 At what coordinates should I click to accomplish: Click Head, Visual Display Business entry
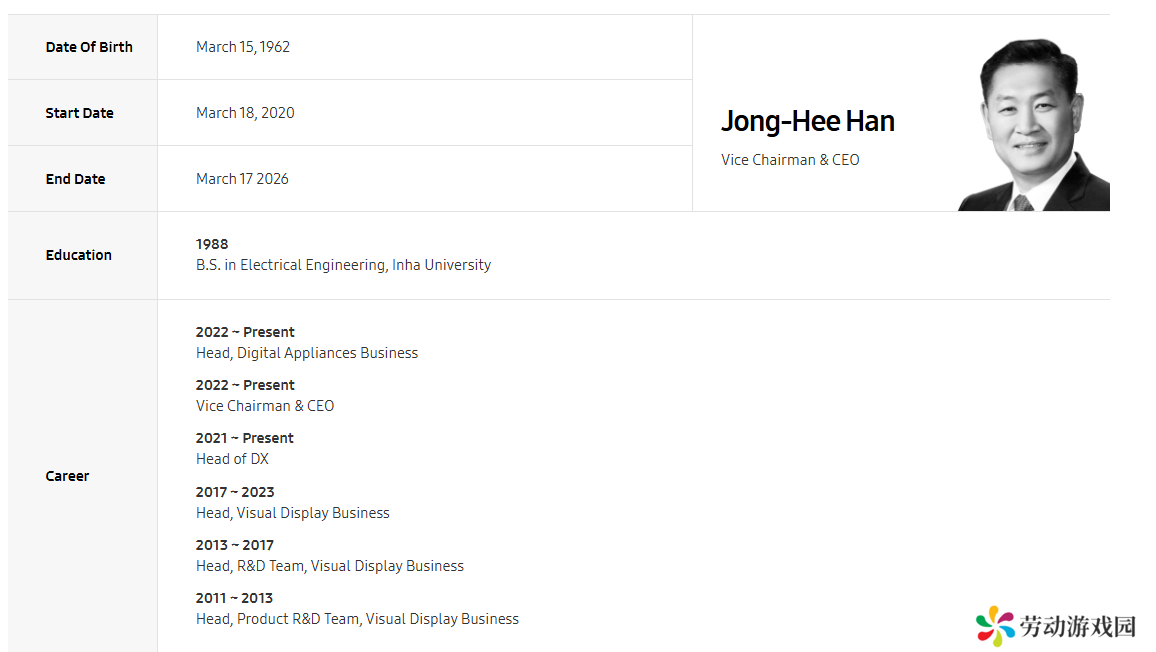click(293, 513)
